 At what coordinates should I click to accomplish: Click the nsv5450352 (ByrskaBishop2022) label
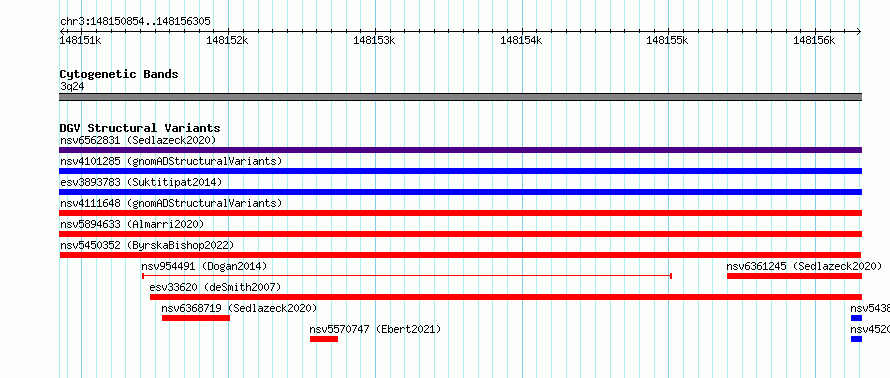point(147,245)
